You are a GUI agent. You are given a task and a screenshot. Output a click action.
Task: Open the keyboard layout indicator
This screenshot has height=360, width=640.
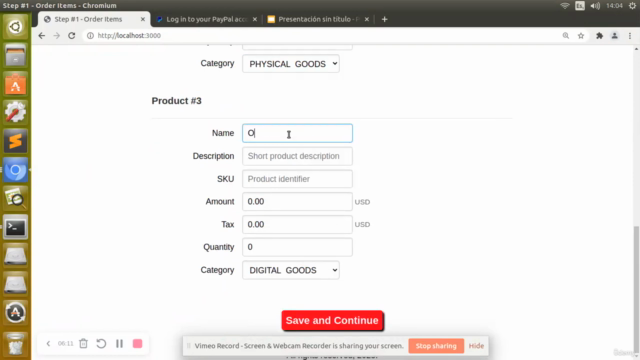point(580,6)
